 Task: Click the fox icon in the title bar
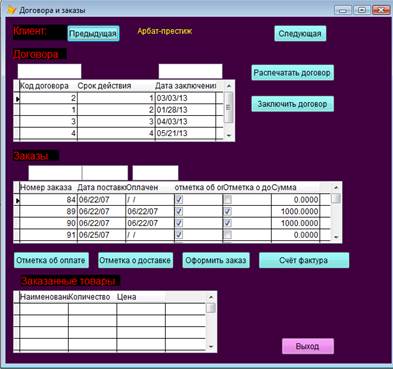(x=11, y=10)
